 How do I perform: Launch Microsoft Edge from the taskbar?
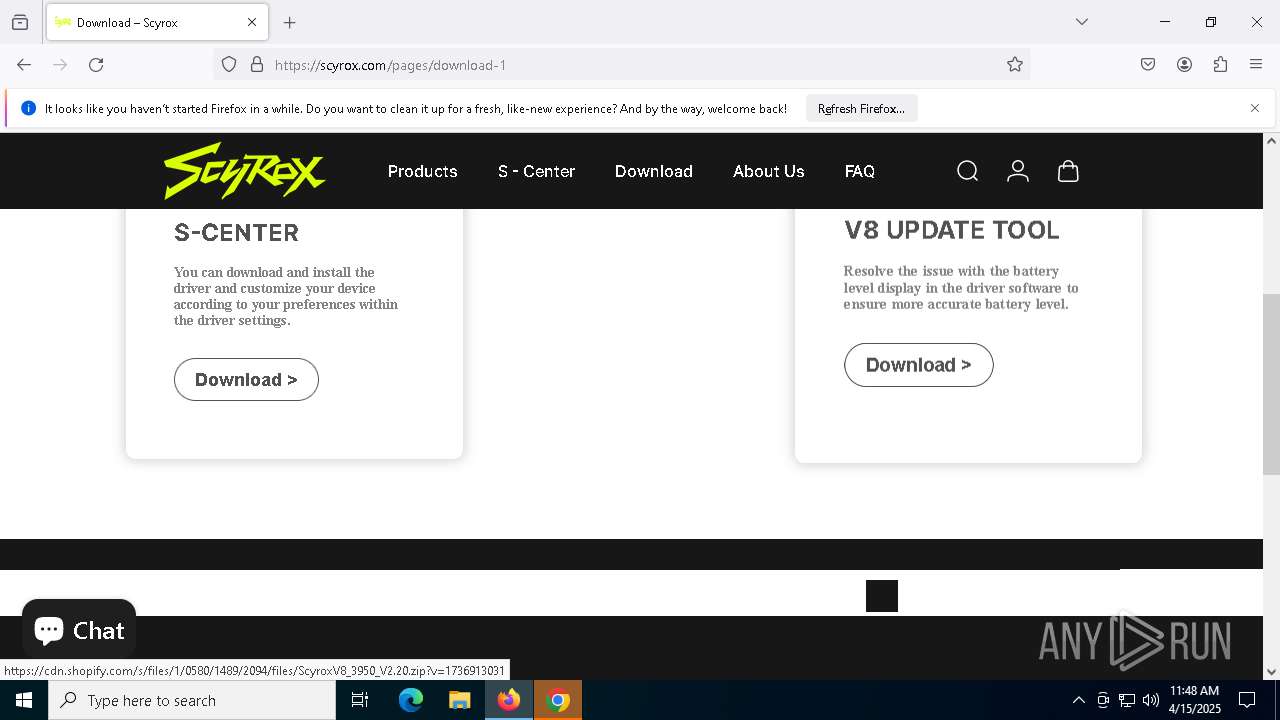tap(411, 700)
